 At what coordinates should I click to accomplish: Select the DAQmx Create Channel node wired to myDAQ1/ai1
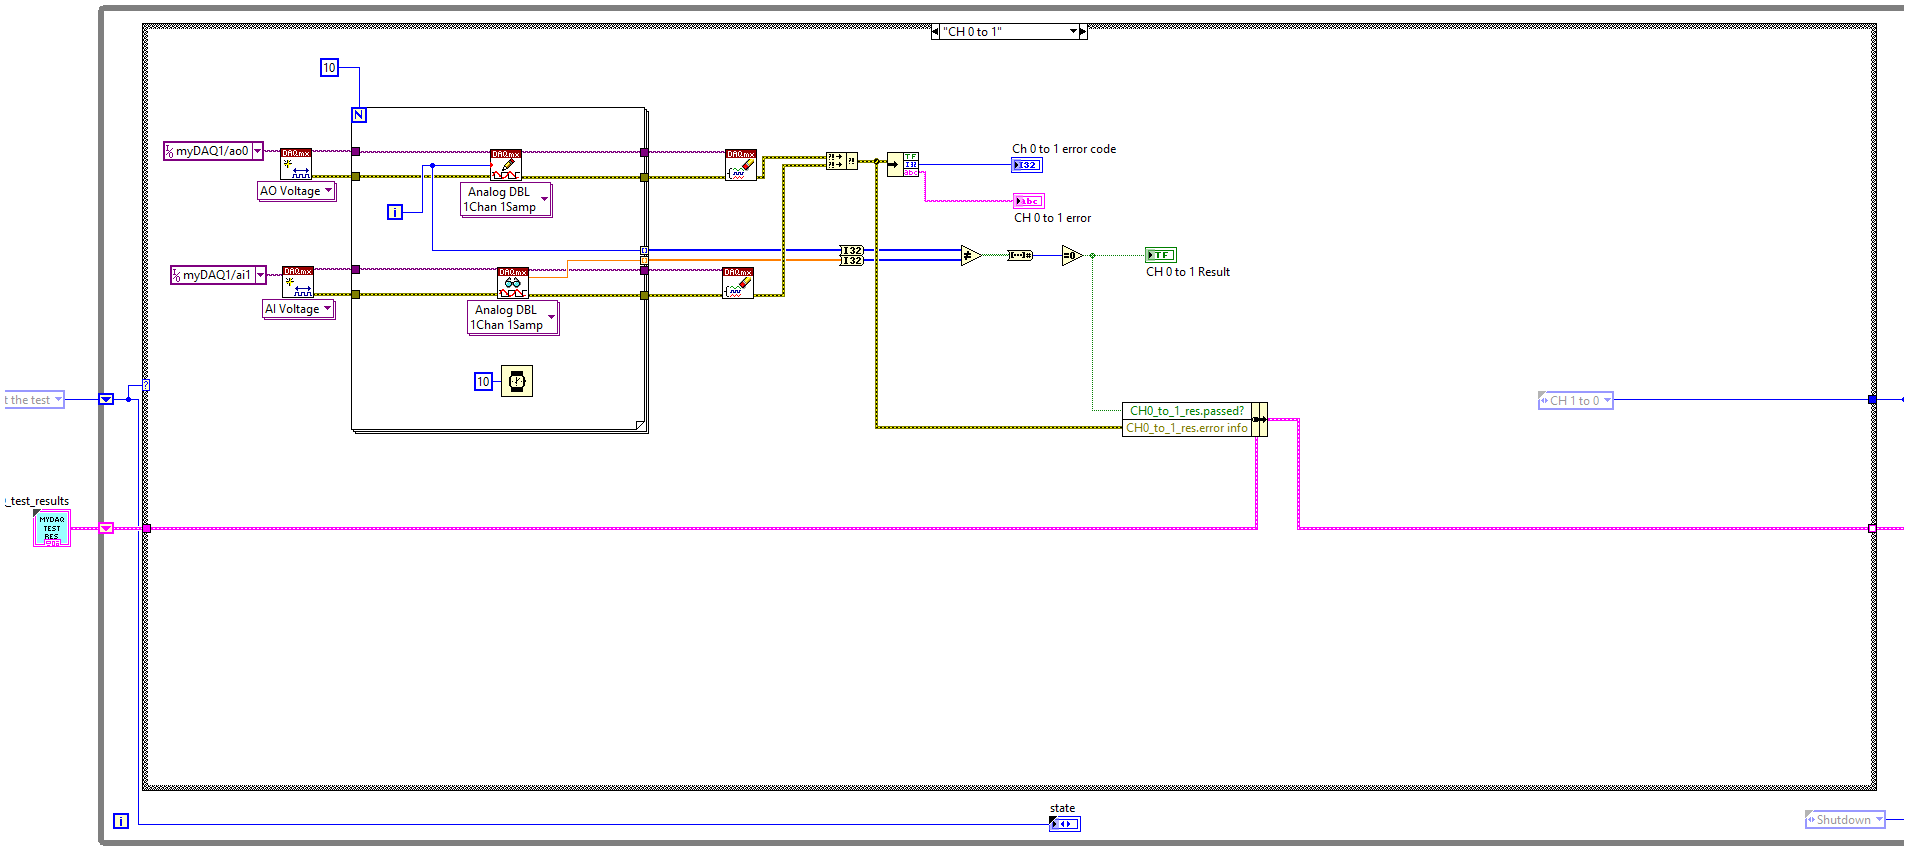pos(298,282)
